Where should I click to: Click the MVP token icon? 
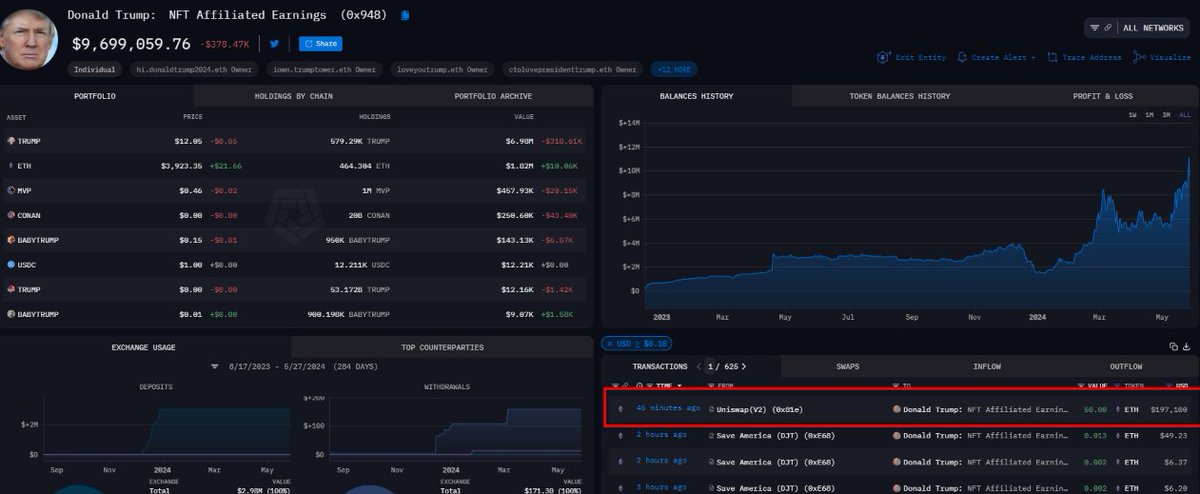(x=10, y=190)
